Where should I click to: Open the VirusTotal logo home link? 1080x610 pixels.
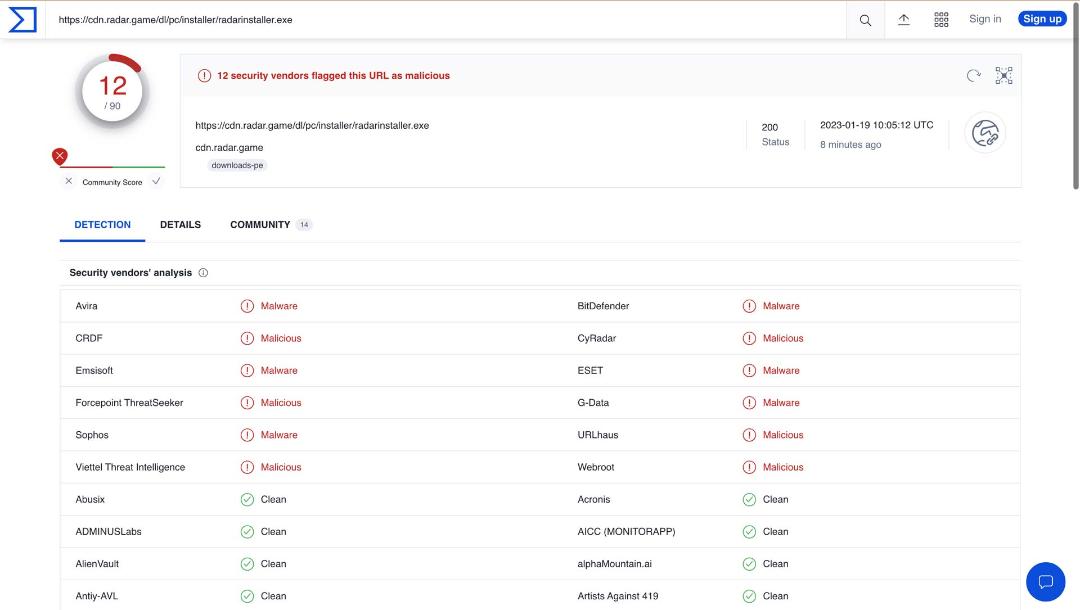pos(22,19)
